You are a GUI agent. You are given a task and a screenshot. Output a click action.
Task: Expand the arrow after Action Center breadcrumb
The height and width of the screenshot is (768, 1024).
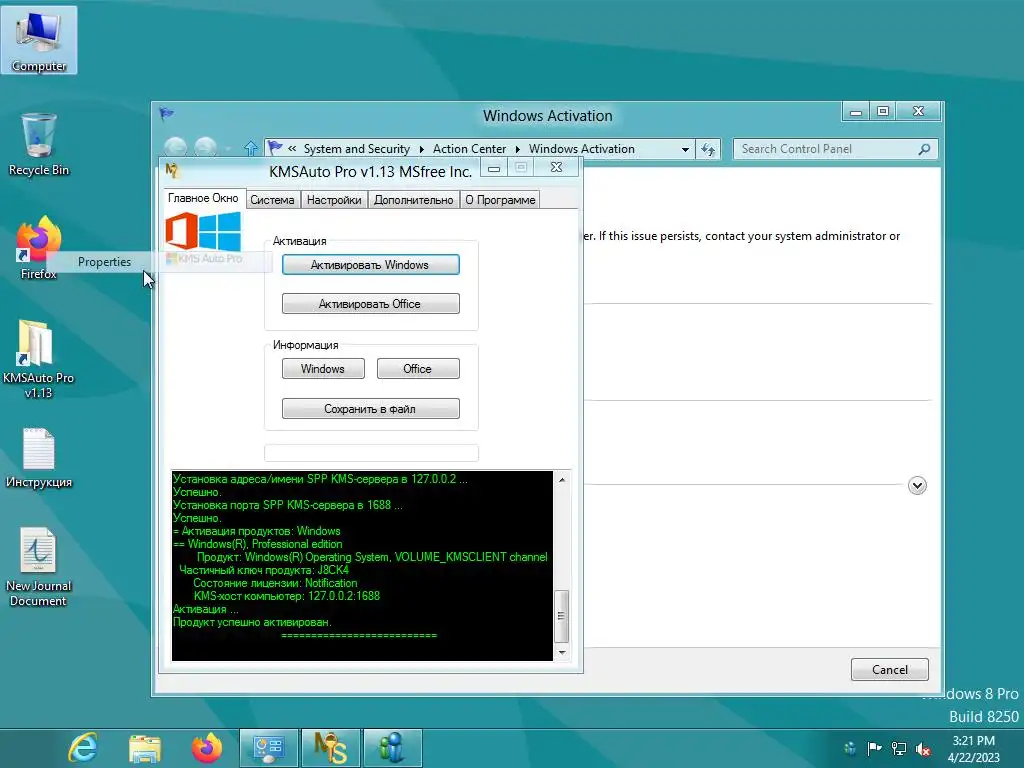518,150
